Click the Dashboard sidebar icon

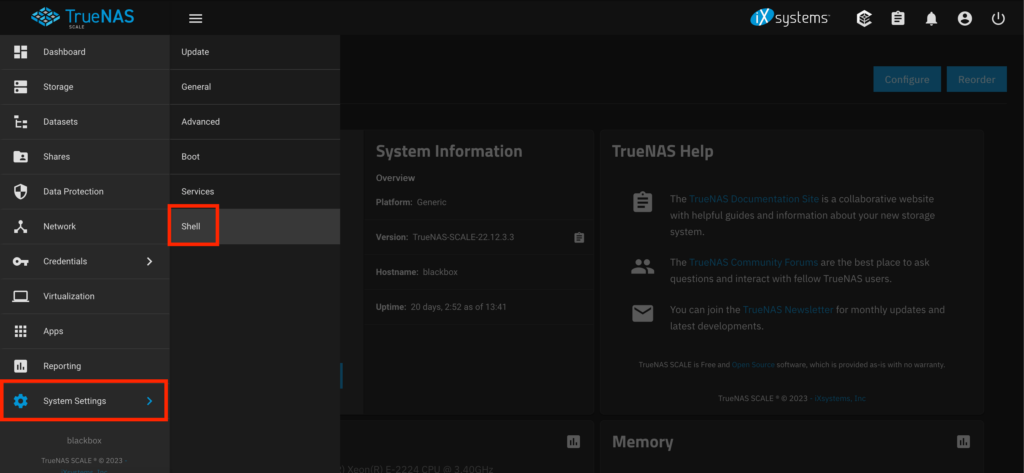21,52
